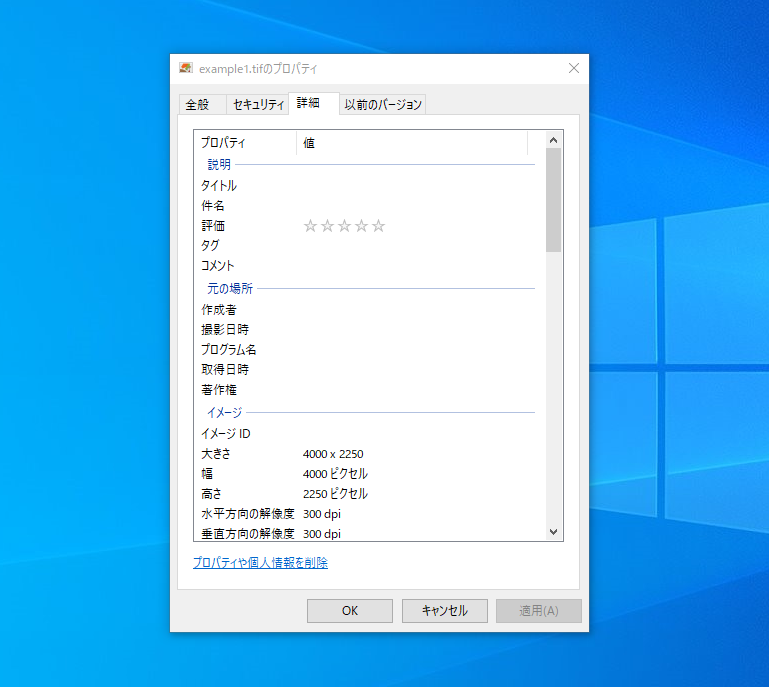This screenshot has width=769, height=687.
Task: Click the キャンセル button
Action: coord(445,611)
